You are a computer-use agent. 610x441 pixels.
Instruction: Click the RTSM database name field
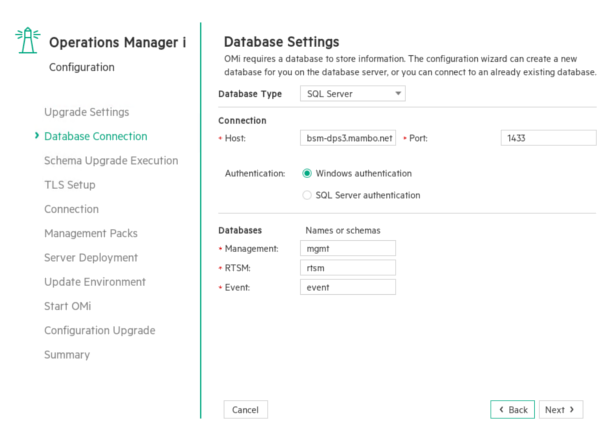(348, 268)
